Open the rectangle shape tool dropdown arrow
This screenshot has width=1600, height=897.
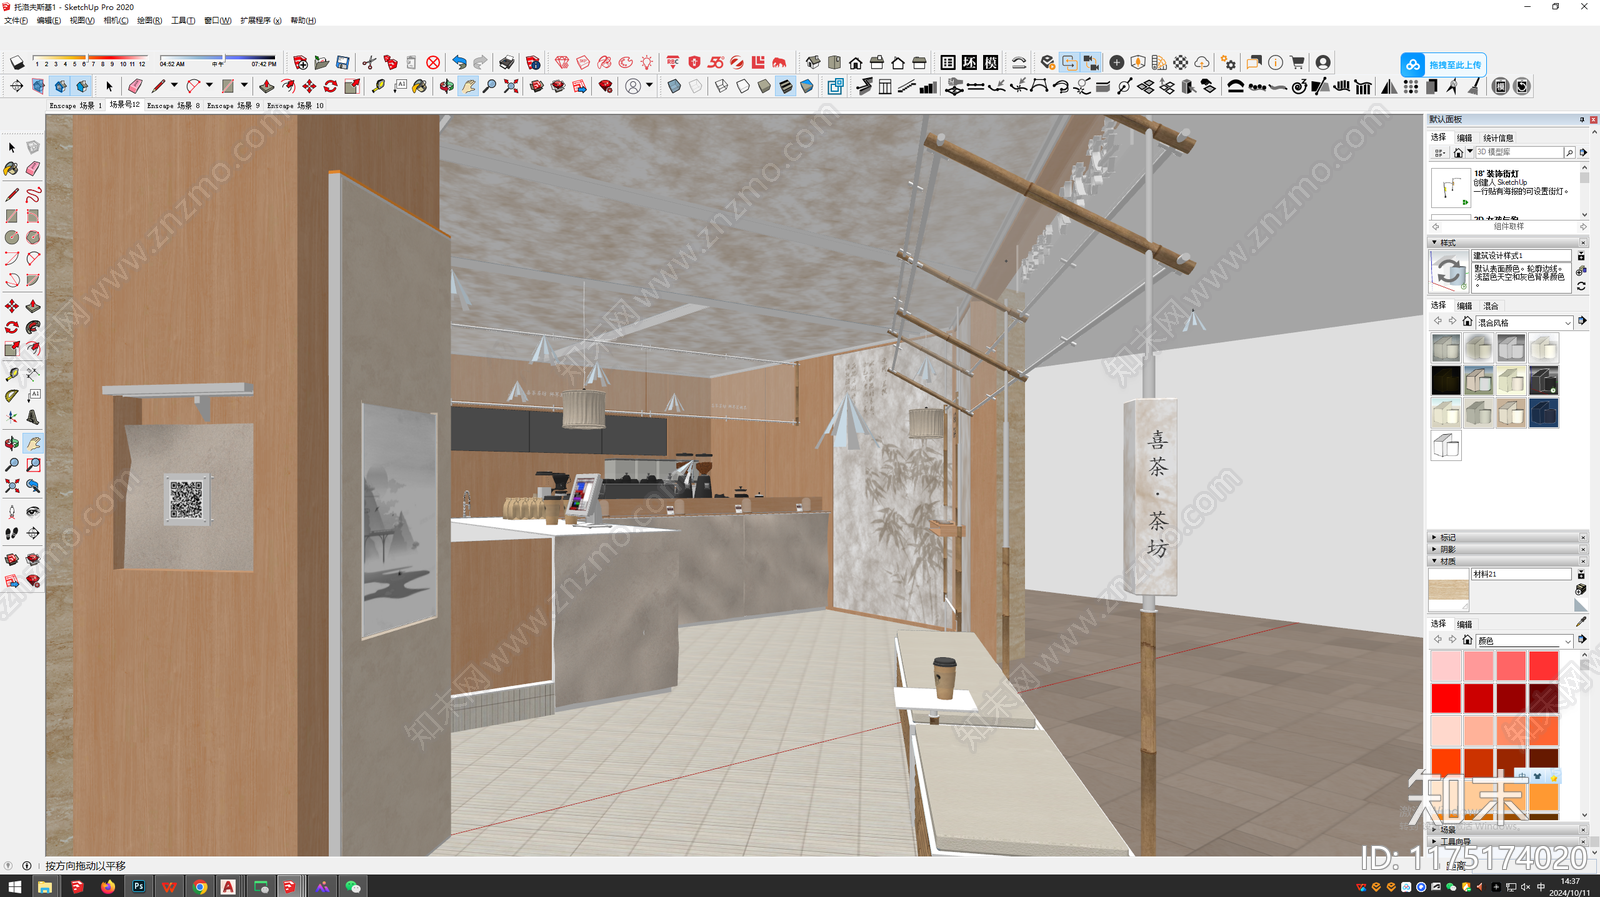click(244, 85)
